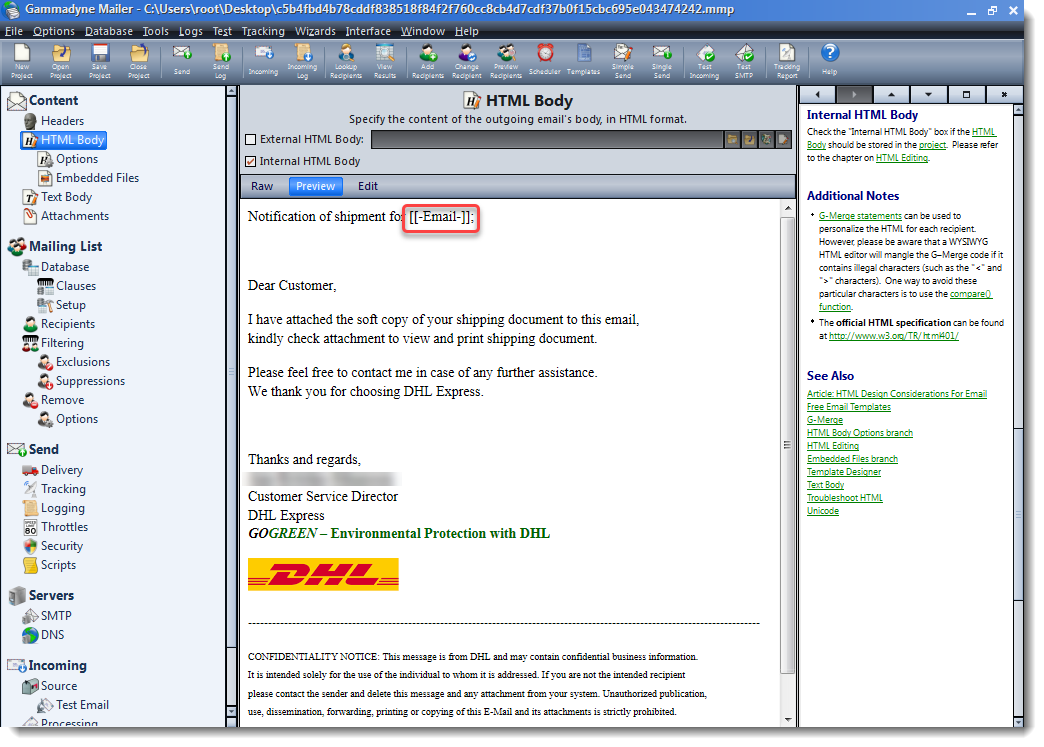Click the Templates toolbar icon
Viewport: 1044px width, 747px height.
tap(583, 59)
